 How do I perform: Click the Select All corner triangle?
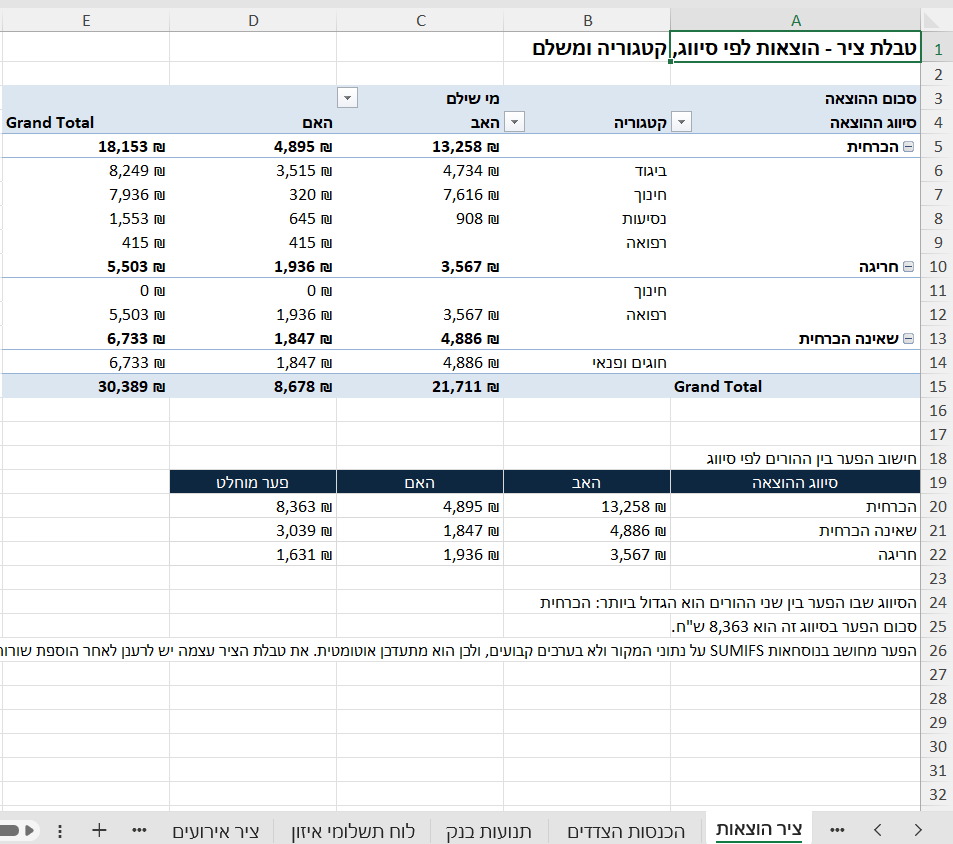pyautogui.click(x=932, y=21)
